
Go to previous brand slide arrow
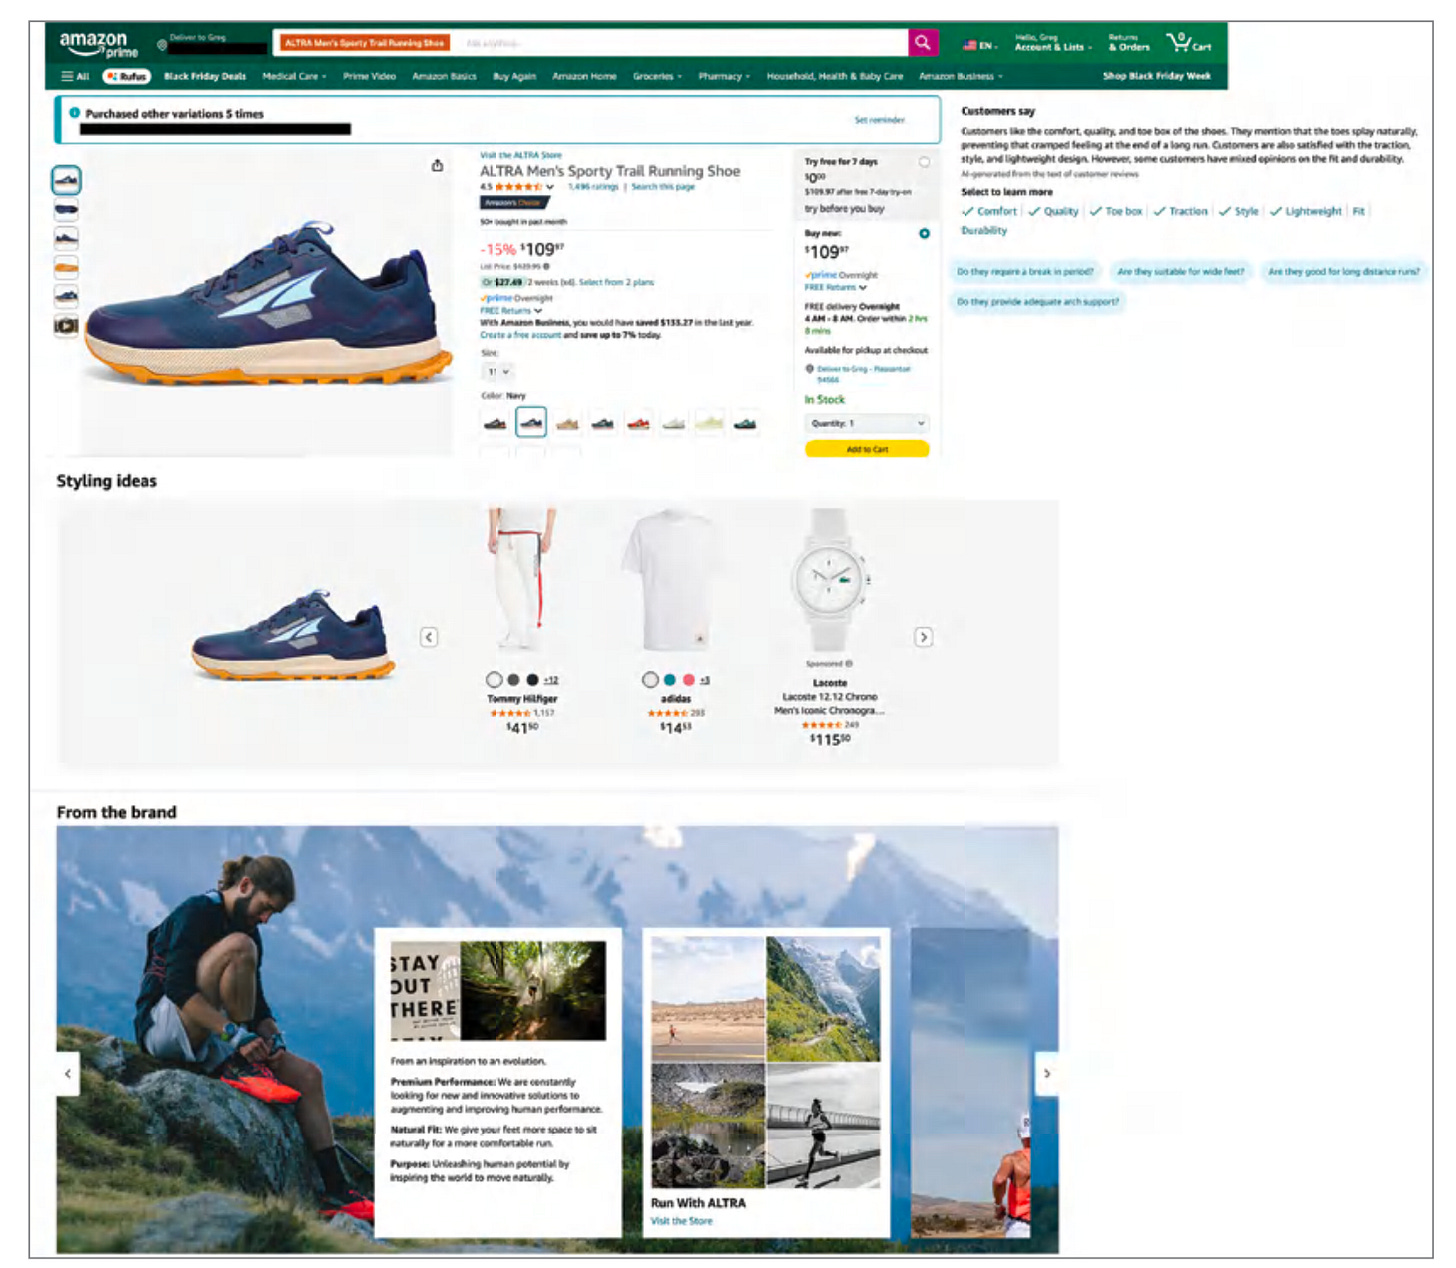67,1074
